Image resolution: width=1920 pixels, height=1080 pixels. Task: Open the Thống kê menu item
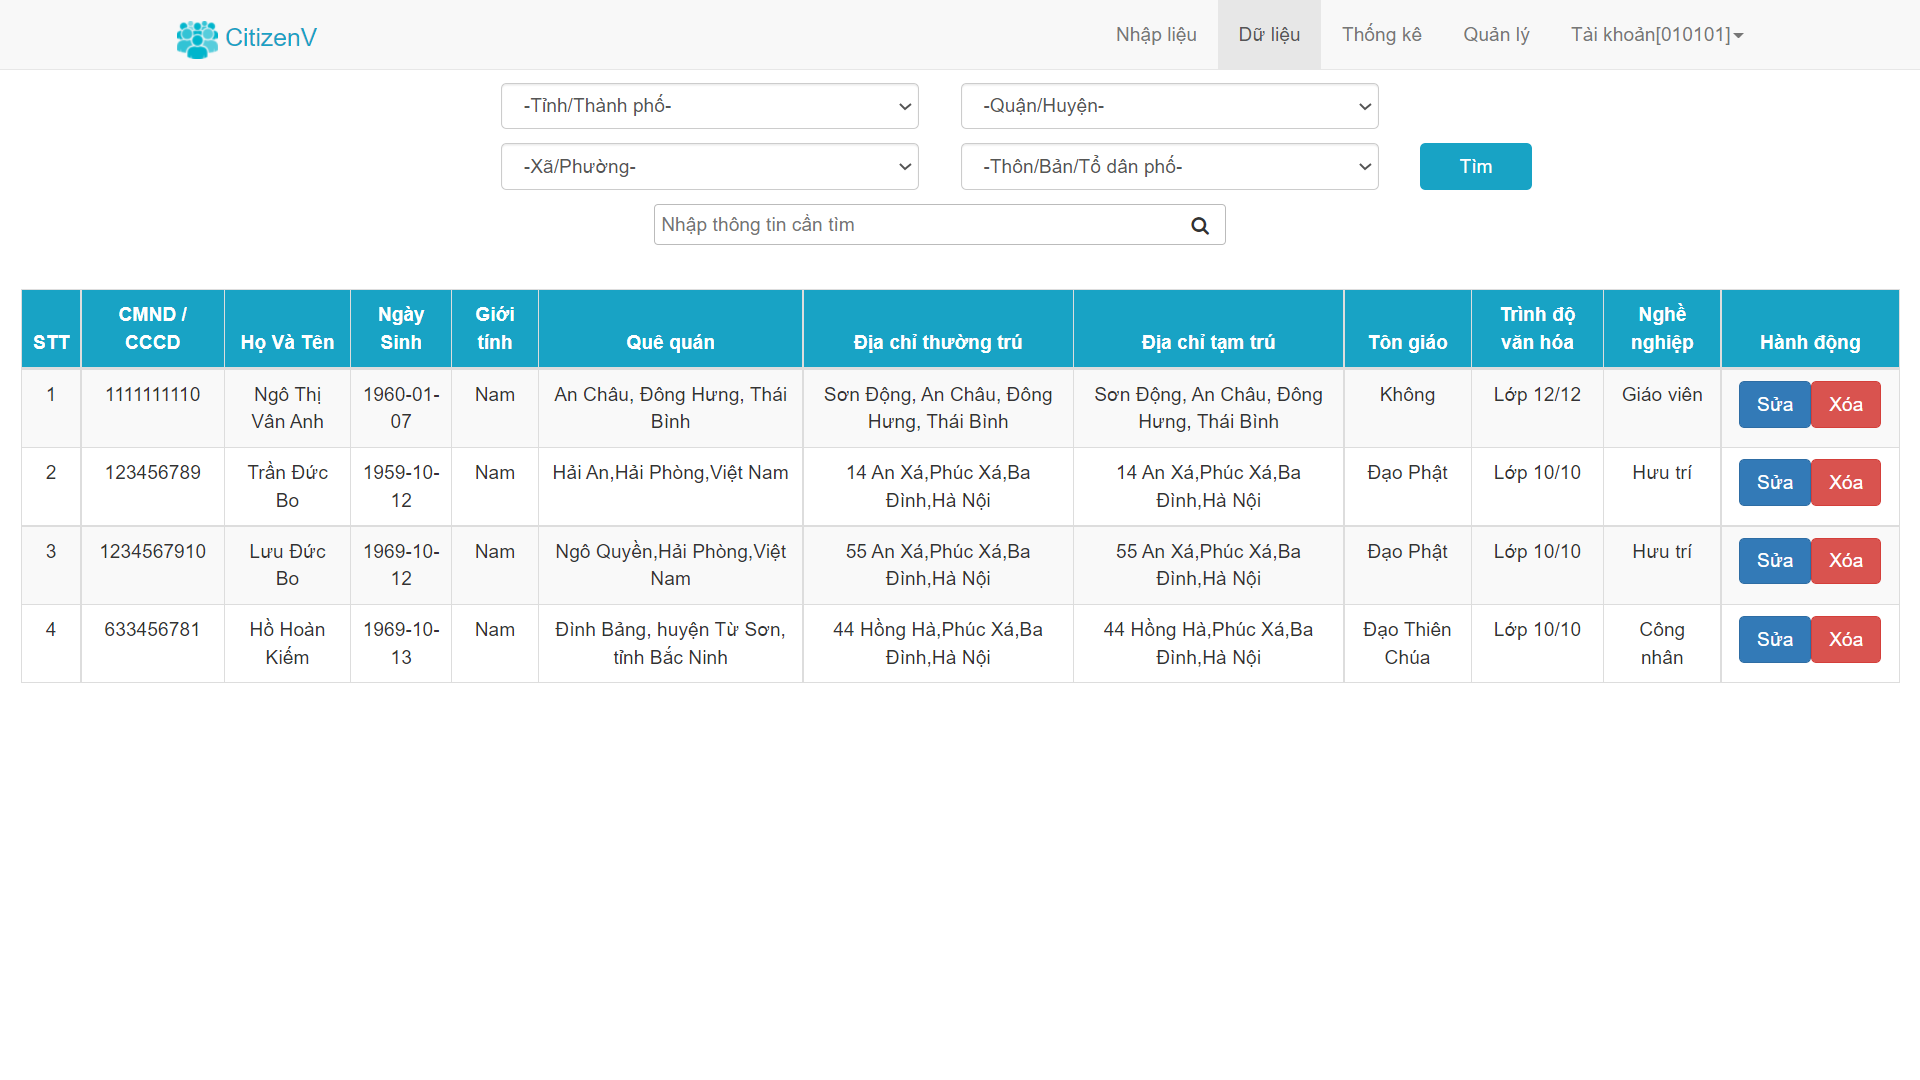point(1381,35)
